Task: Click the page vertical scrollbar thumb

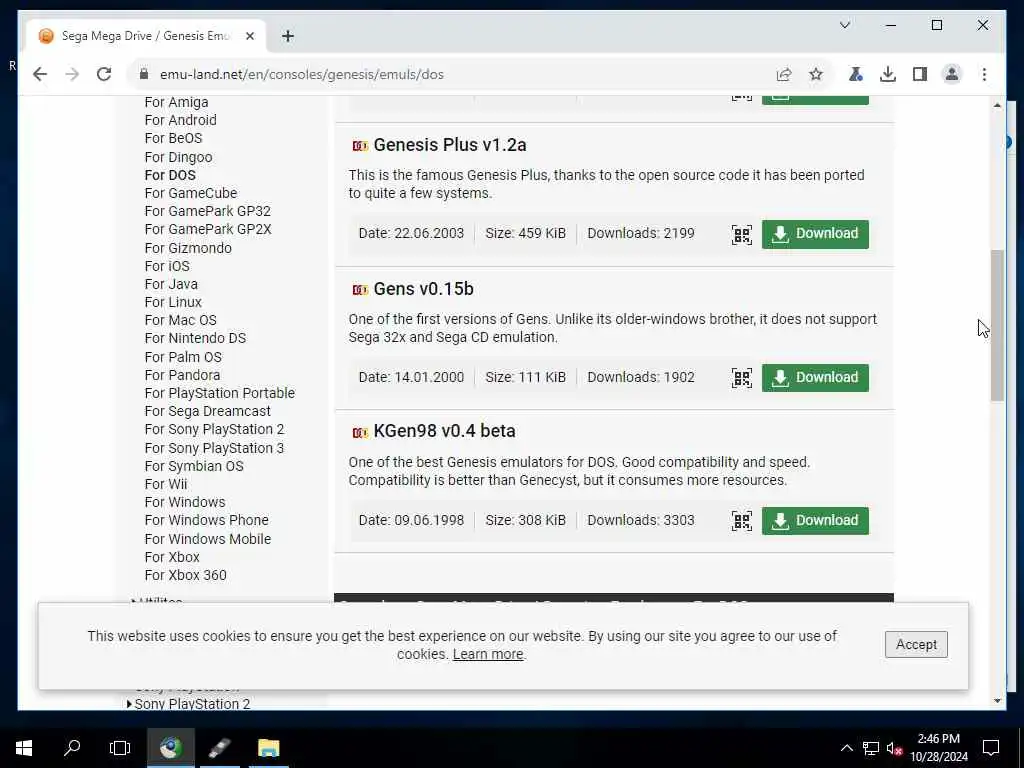Action: [997, 325]
